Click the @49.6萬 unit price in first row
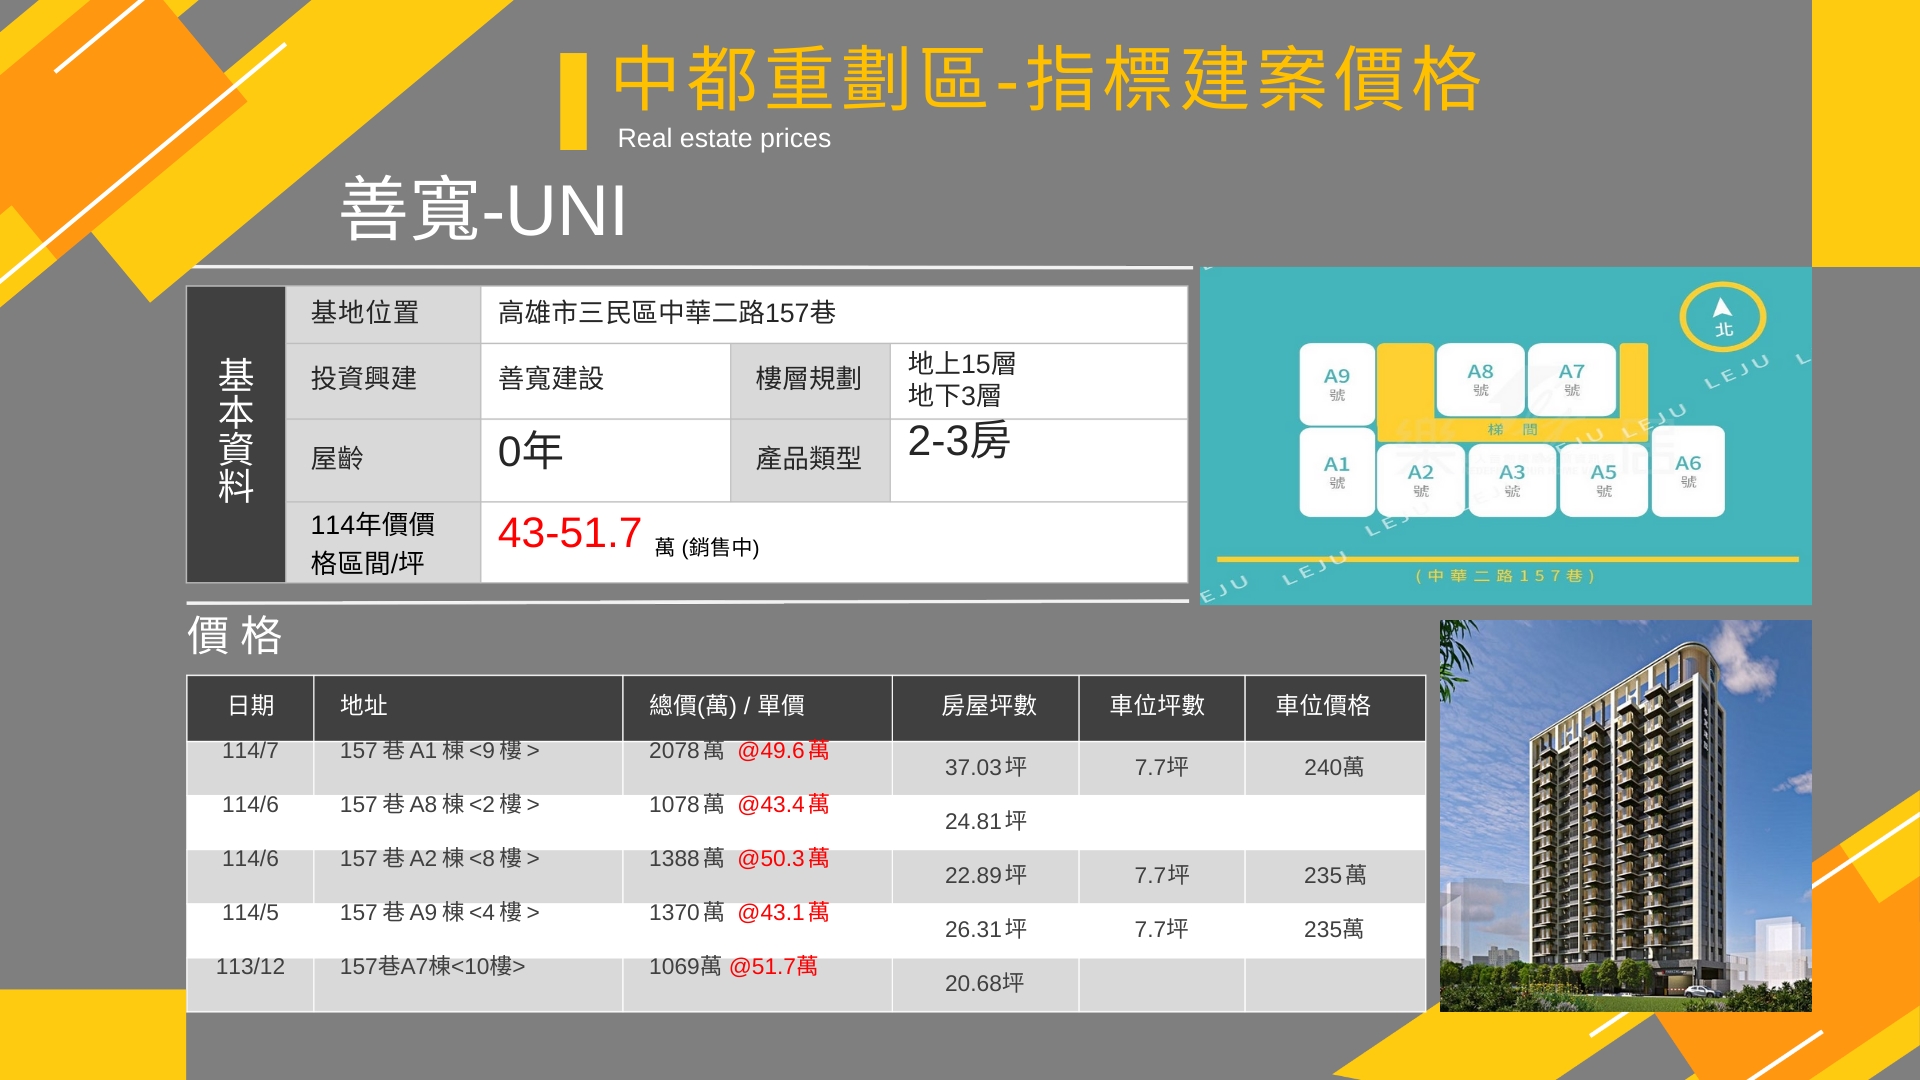 (783, 751)
